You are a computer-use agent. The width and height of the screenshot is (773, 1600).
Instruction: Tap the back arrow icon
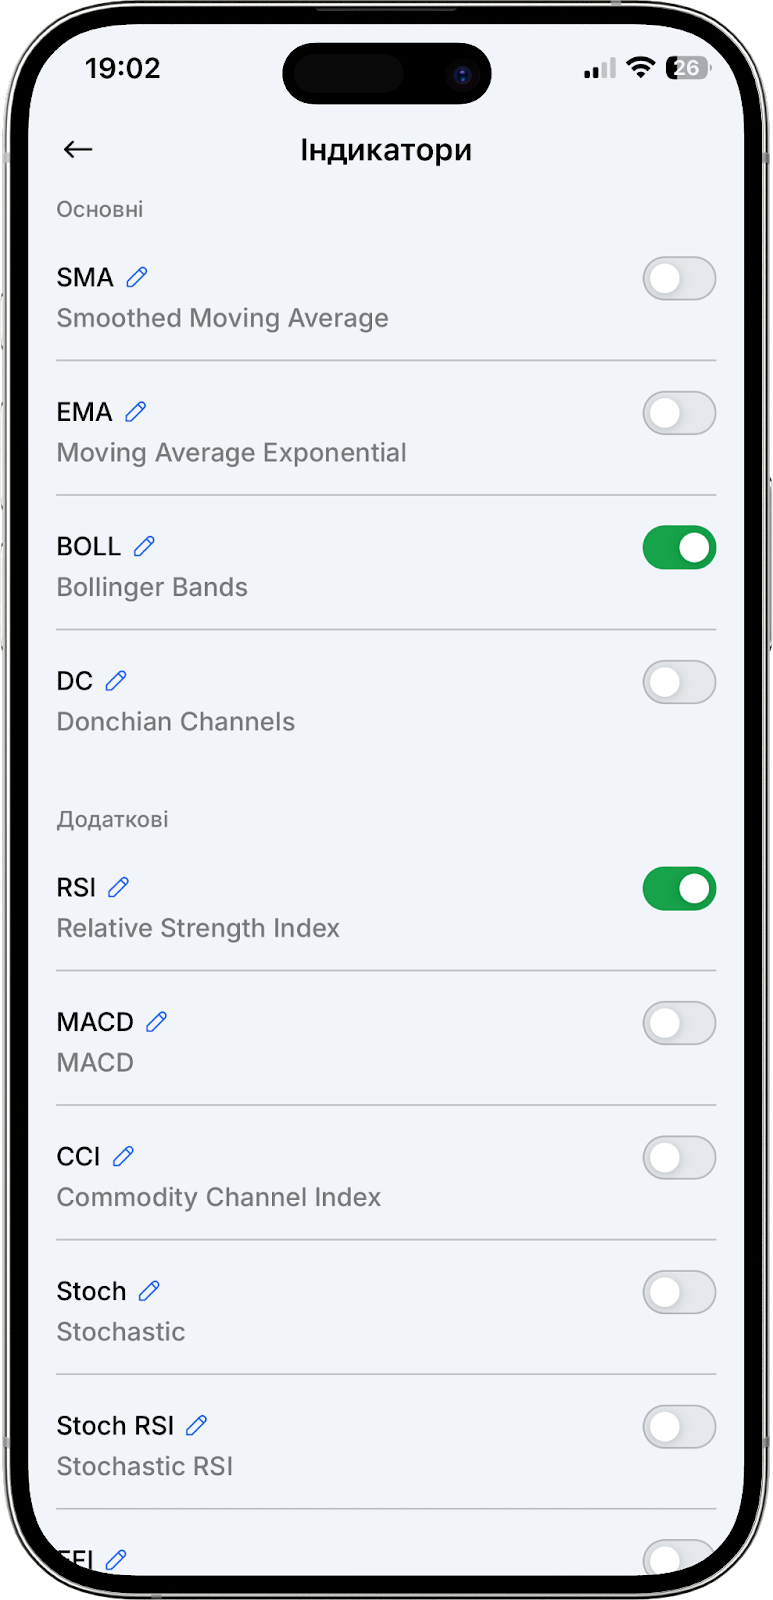point(77,150)
